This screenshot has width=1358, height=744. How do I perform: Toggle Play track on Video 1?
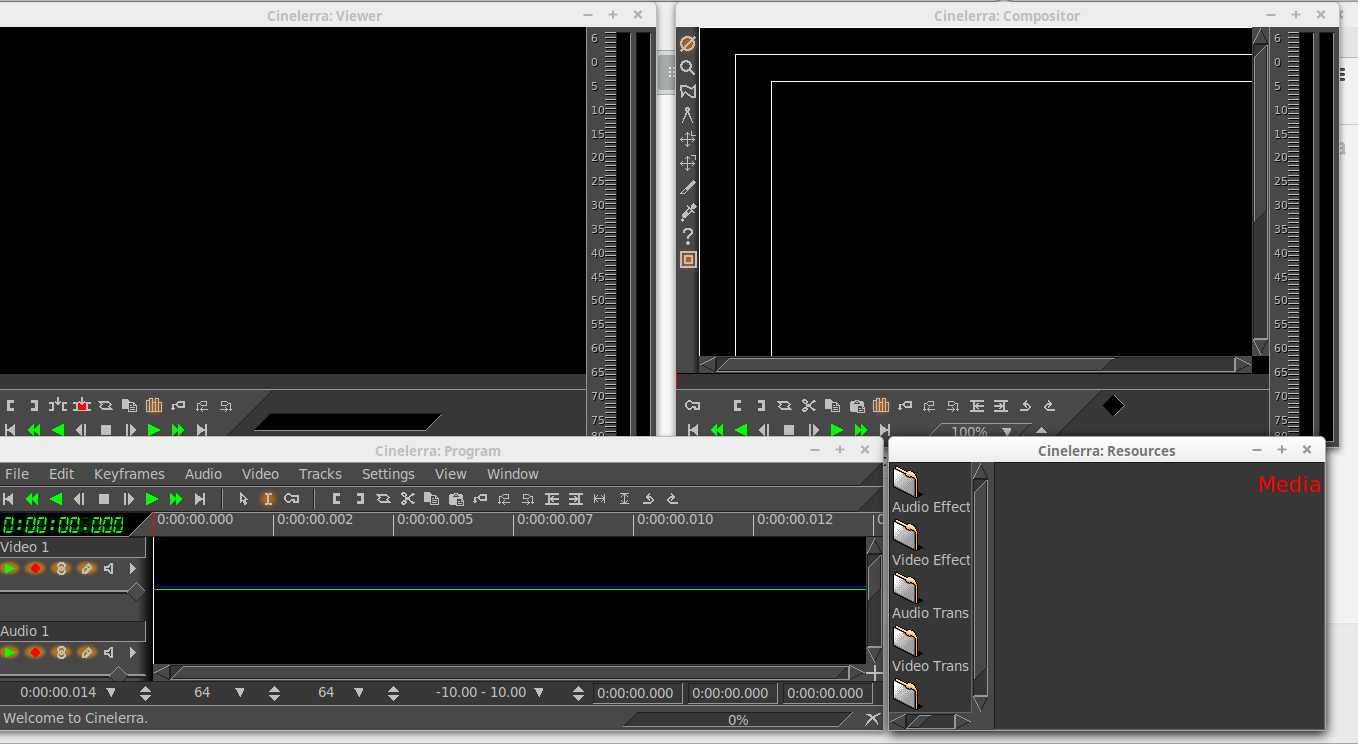[x=10, y=568]
